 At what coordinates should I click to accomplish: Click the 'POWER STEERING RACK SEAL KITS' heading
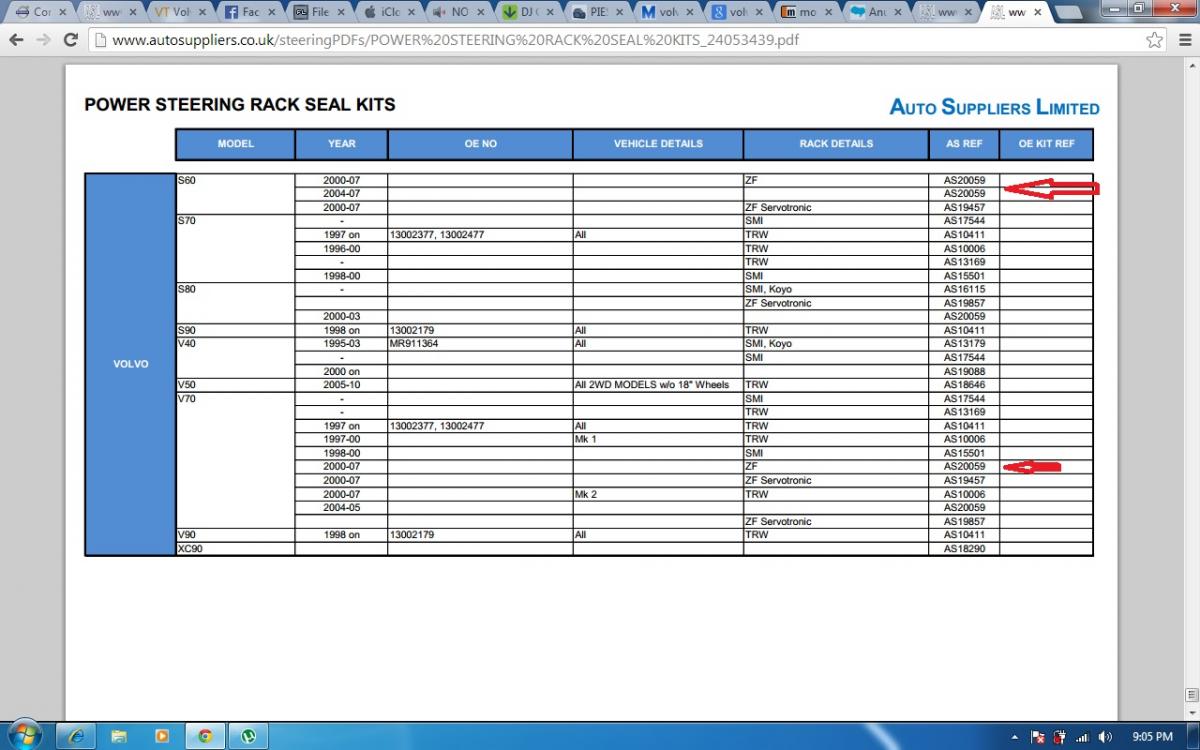tap(240, 104)
